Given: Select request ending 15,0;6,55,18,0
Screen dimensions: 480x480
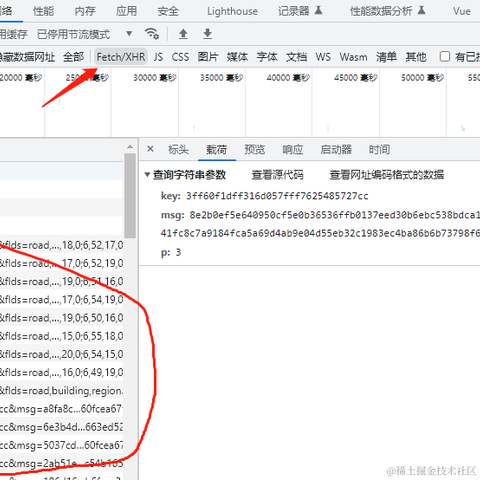Looking at the screenshot, I should (x=61, y=336).
